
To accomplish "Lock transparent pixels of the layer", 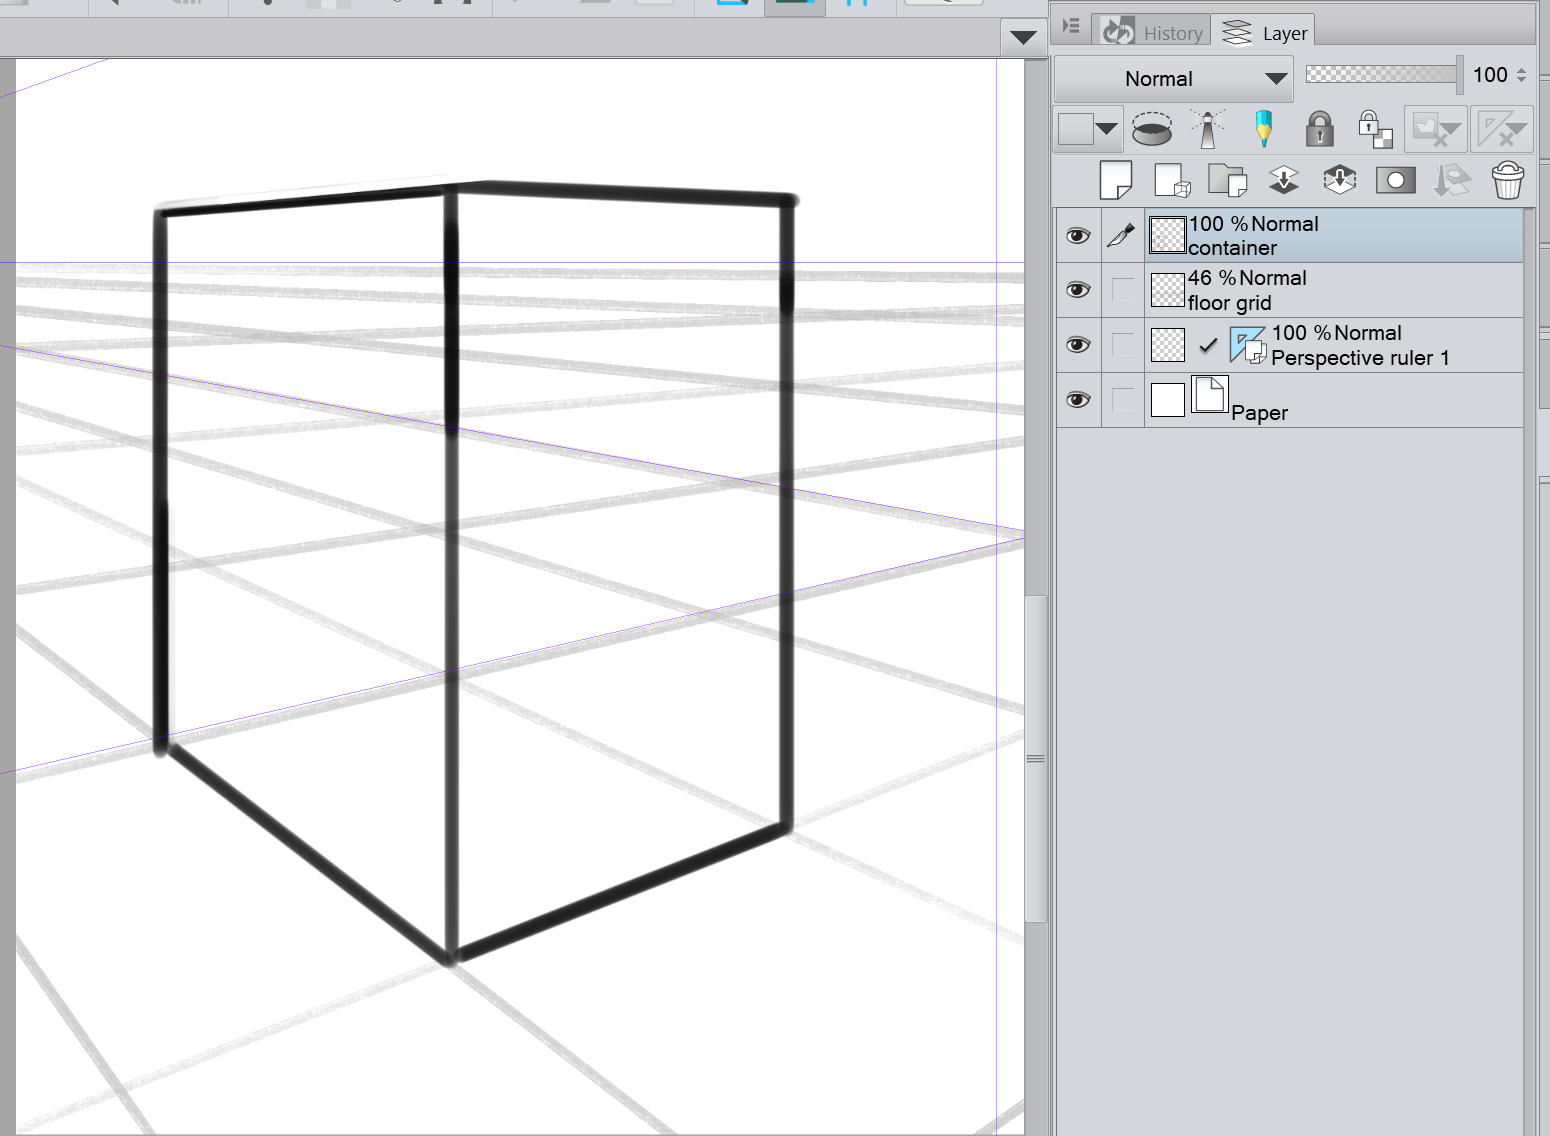I will (x=1375, y=129).
